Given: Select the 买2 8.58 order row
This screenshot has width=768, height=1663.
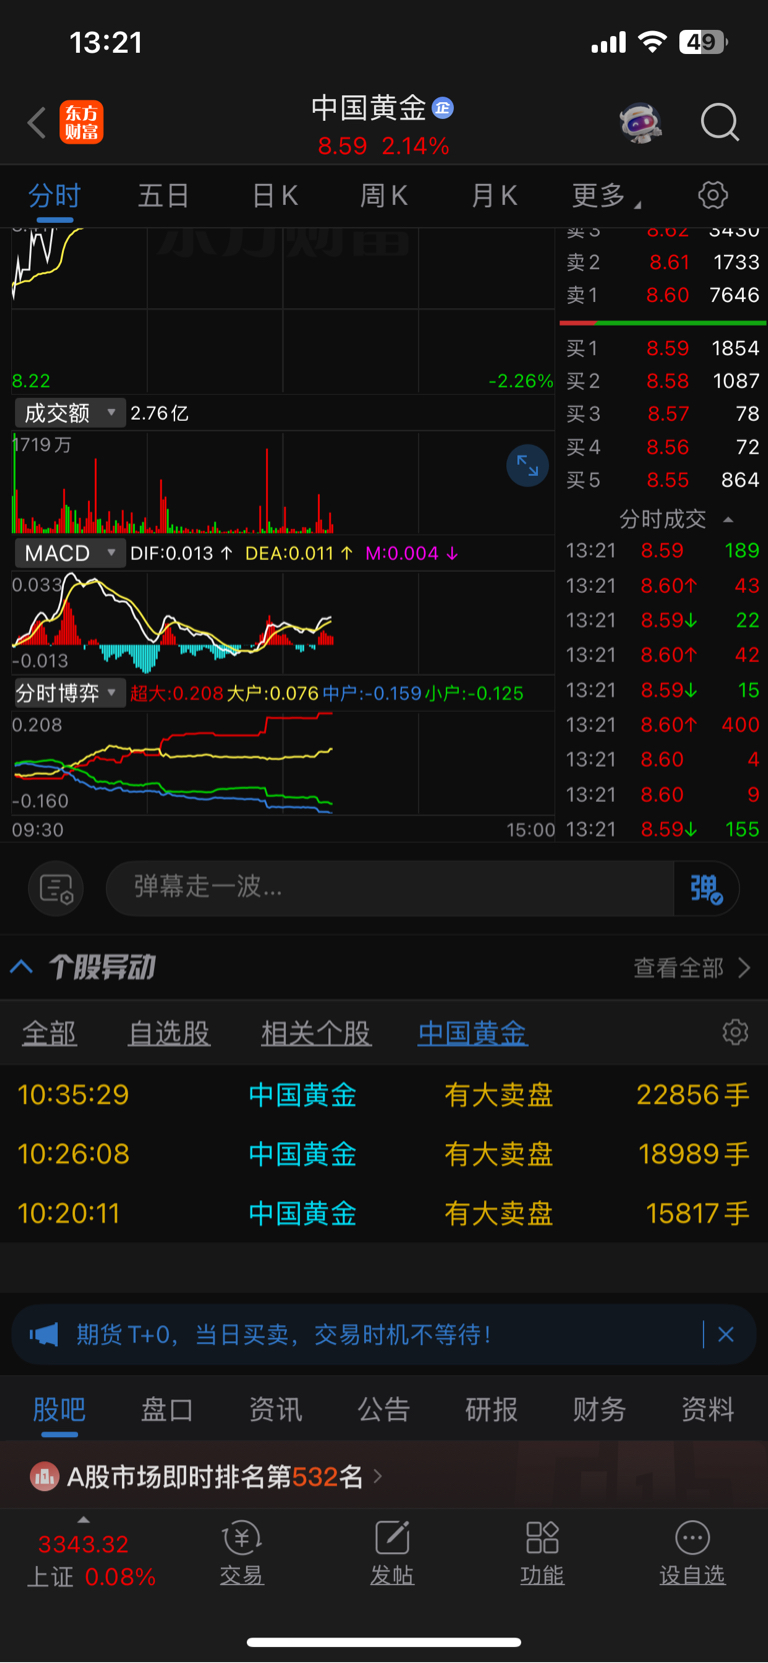Looking at the screenshot, I should pyautogui.click(x=663, y=381).
